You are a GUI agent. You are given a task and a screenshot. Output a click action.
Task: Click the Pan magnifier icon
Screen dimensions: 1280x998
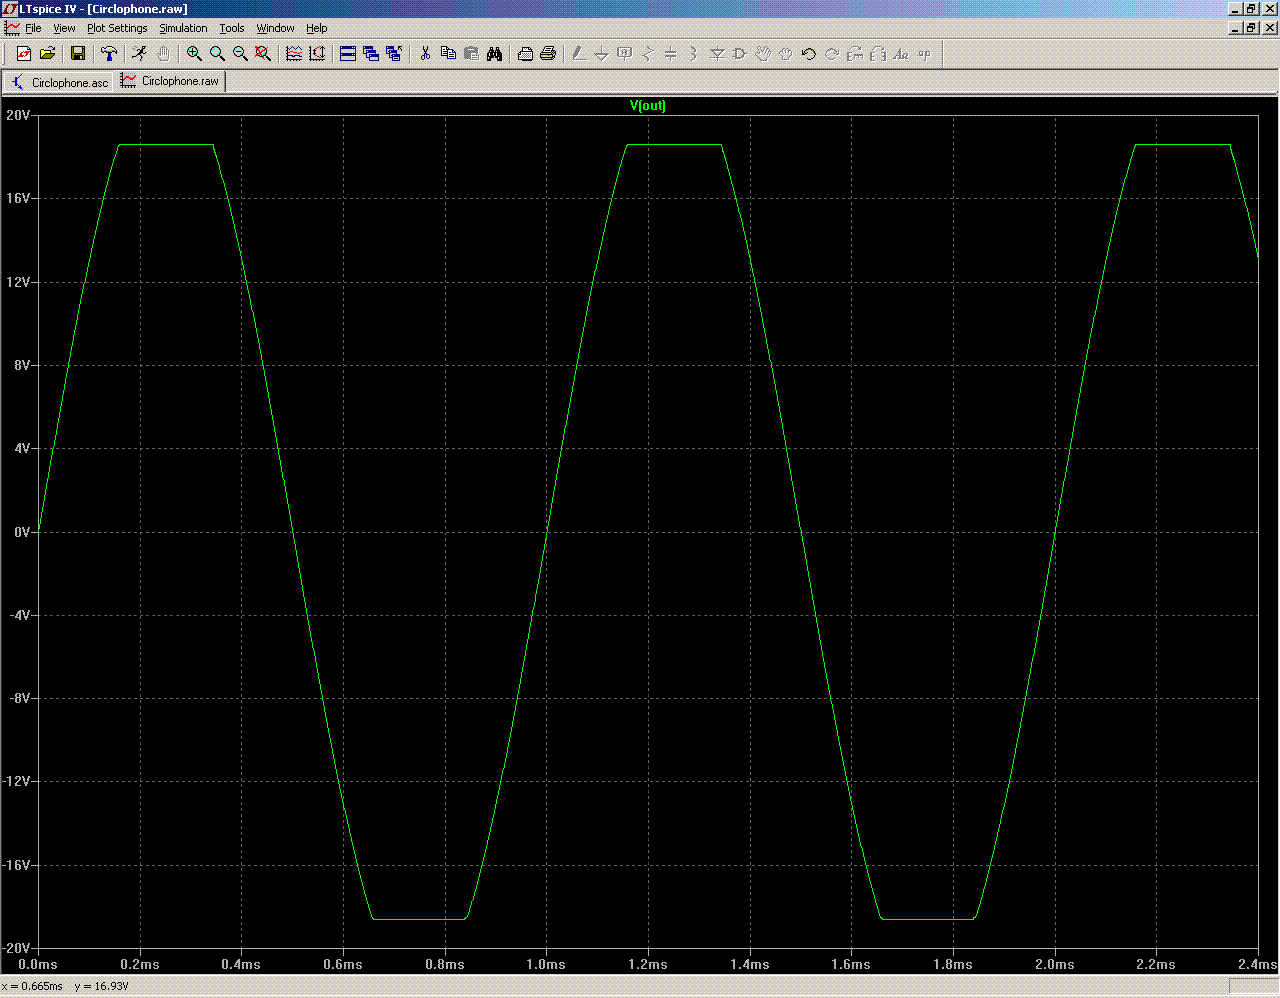(217, 54)
